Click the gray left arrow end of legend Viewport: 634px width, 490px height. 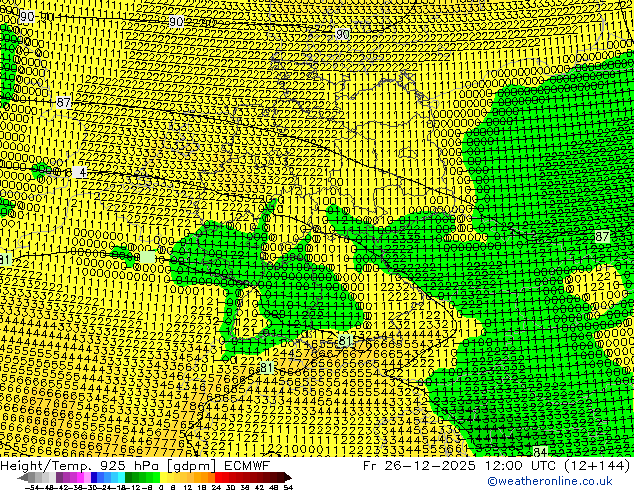(x=23, y=477)
